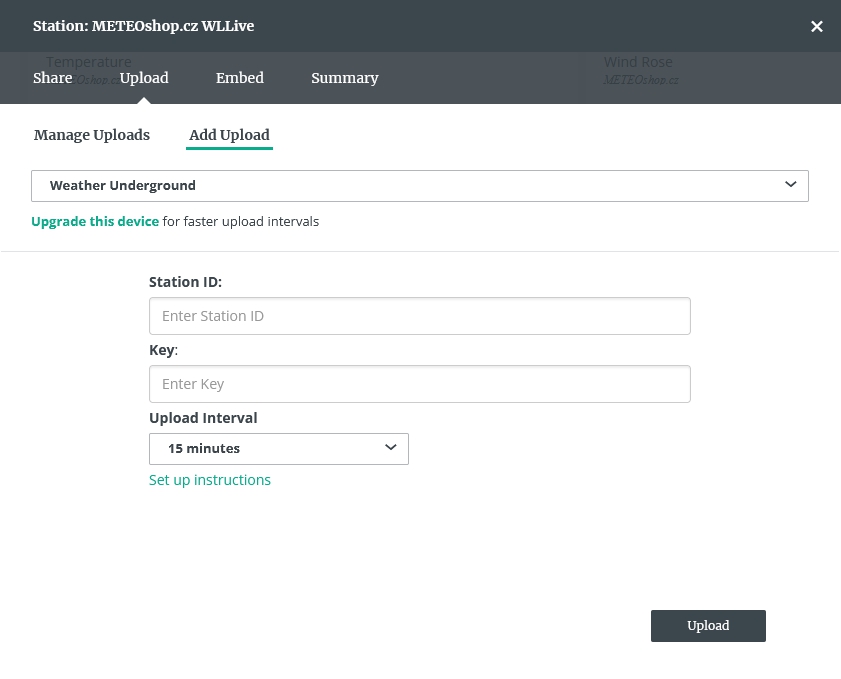
Task: Focus the Enter Station ID field
Action: (x=419, y=316)
